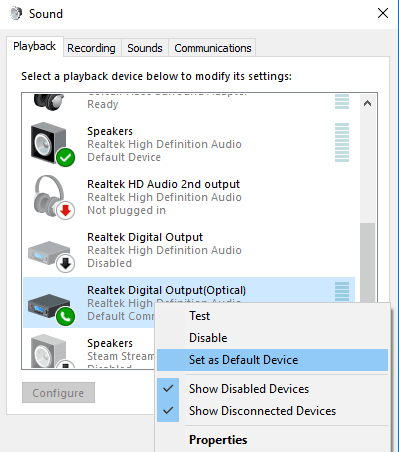
Task: Click the 'Realtek Digital Output(Optical)' name text
Action: point(166,290)
